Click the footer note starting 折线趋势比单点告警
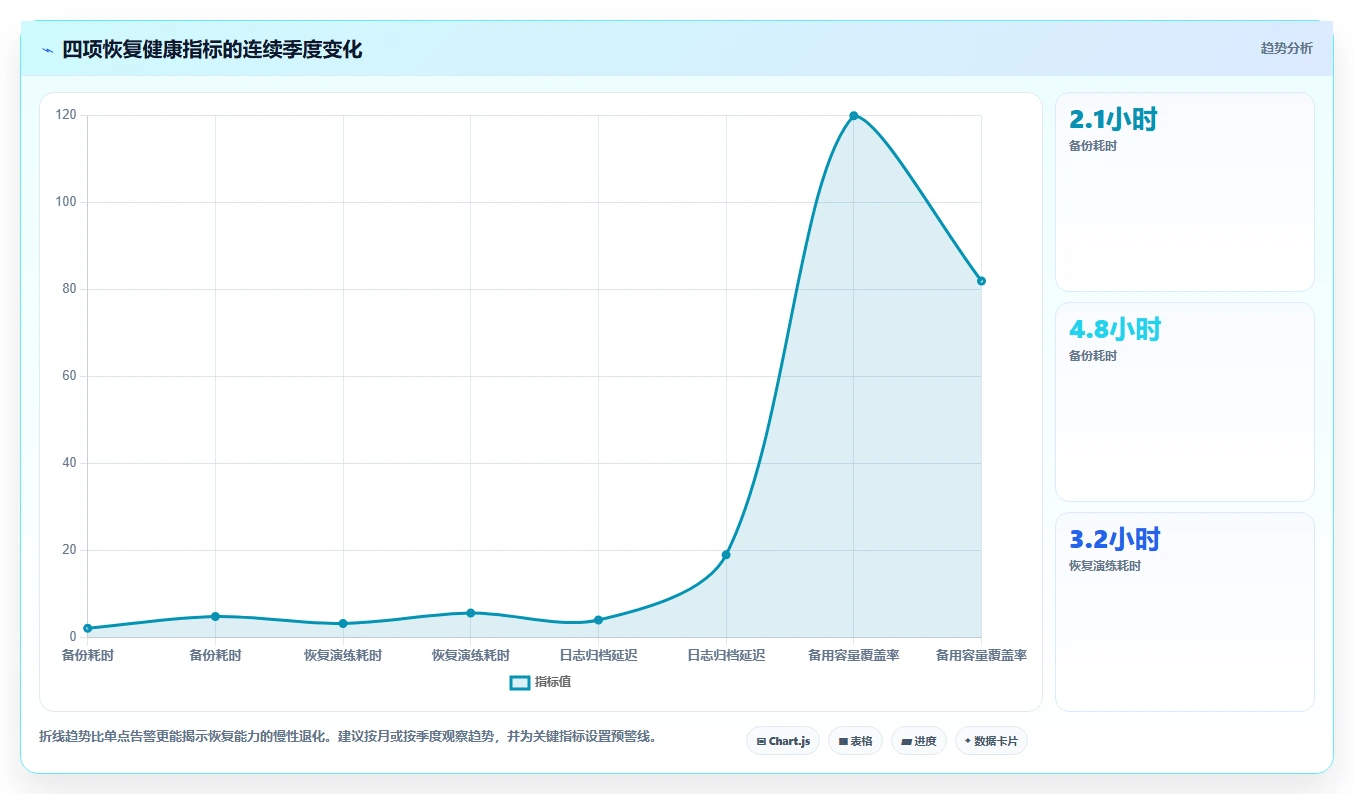 [x=348, y=737]
